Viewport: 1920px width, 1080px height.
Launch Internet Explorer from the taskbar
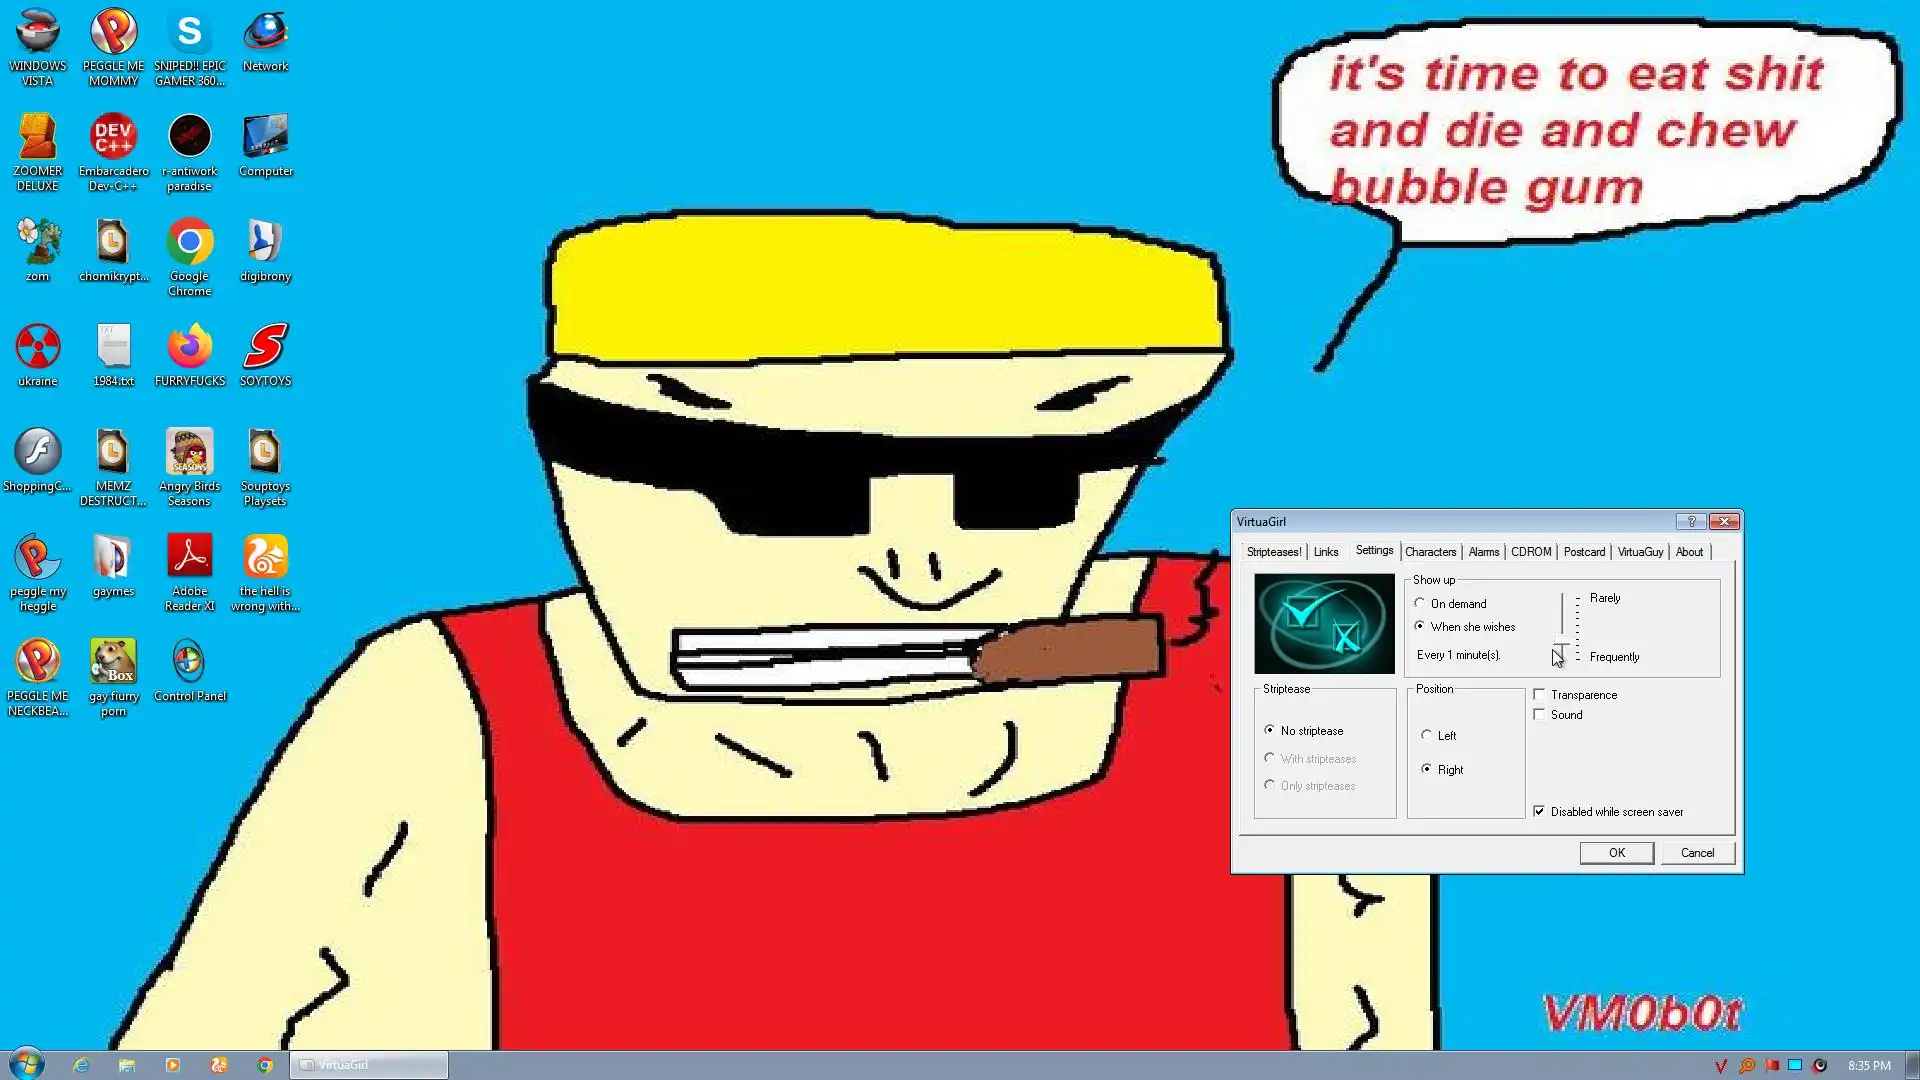pos(81,1065)
